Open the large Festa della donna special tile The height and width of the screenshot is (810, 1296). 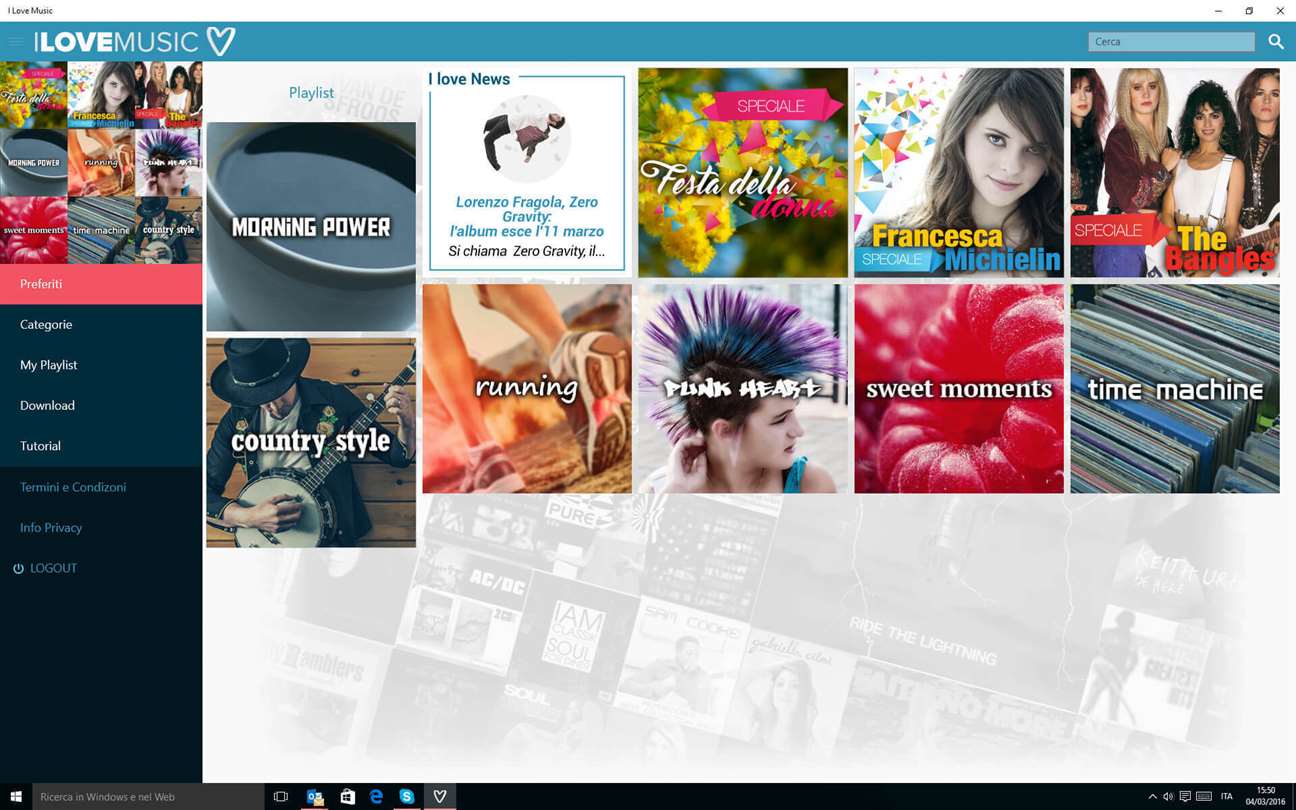pos(743,173)
